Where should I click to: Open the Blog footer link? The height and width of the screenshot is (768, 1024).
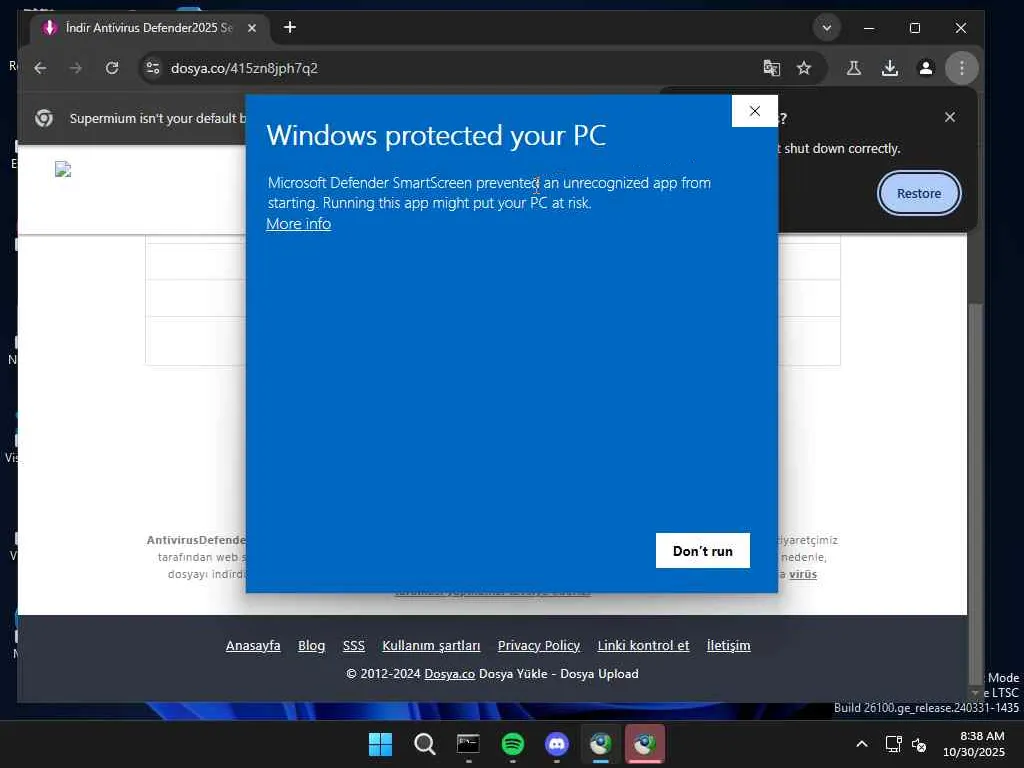(312, 645)
